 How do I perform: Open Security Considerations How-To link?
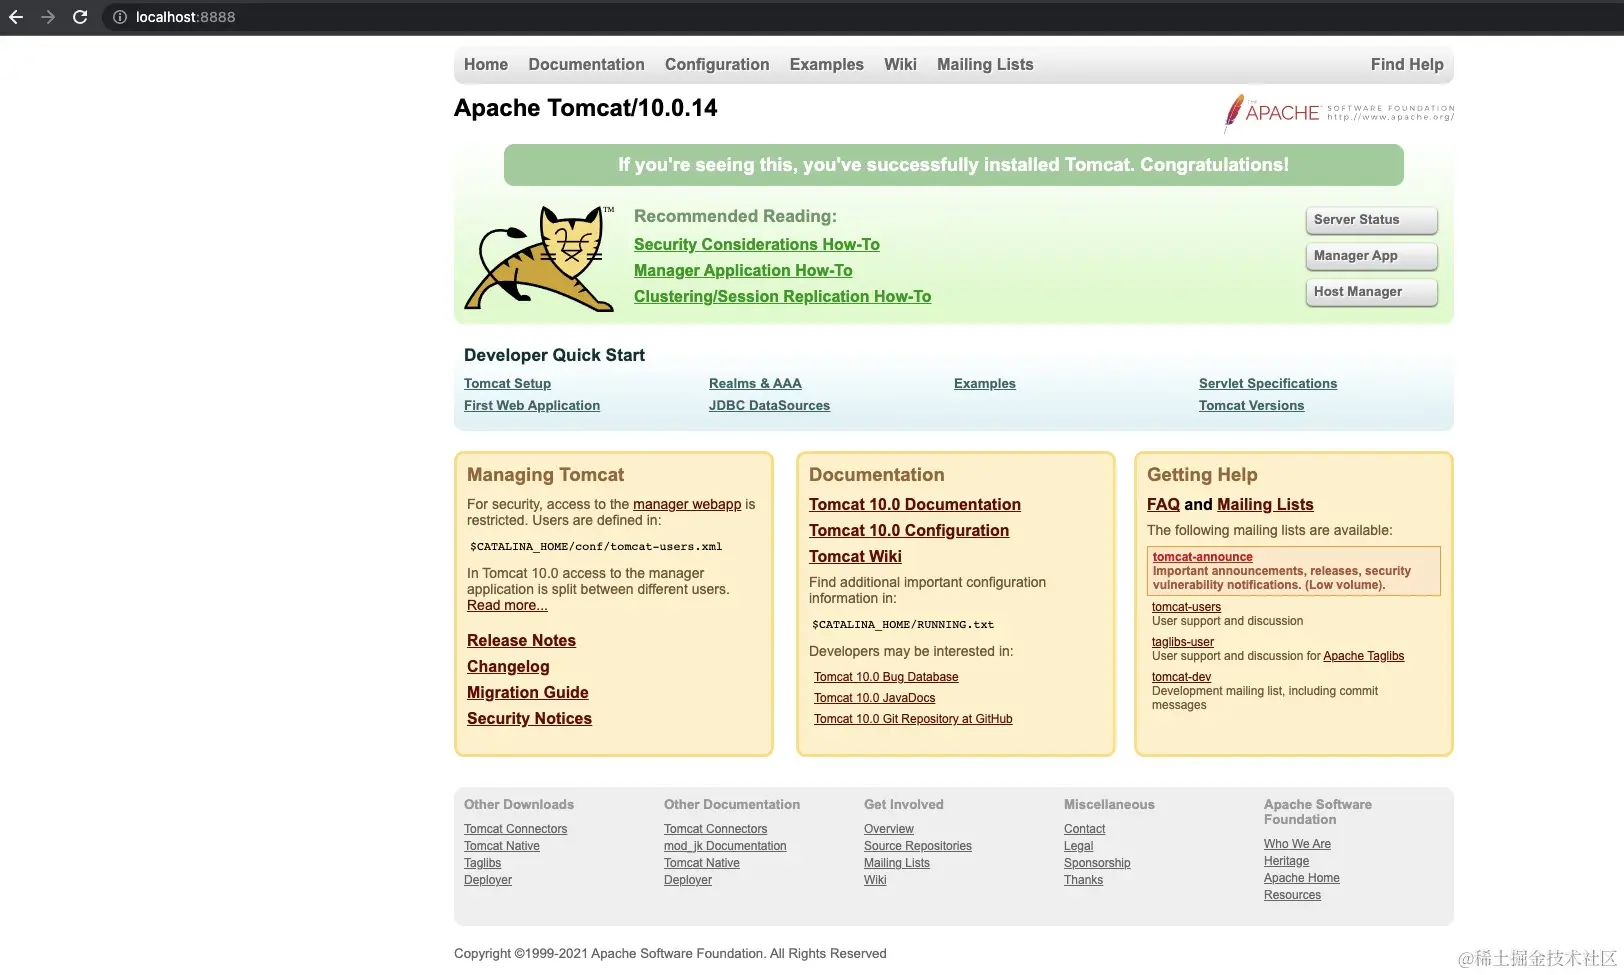(757, 244)
